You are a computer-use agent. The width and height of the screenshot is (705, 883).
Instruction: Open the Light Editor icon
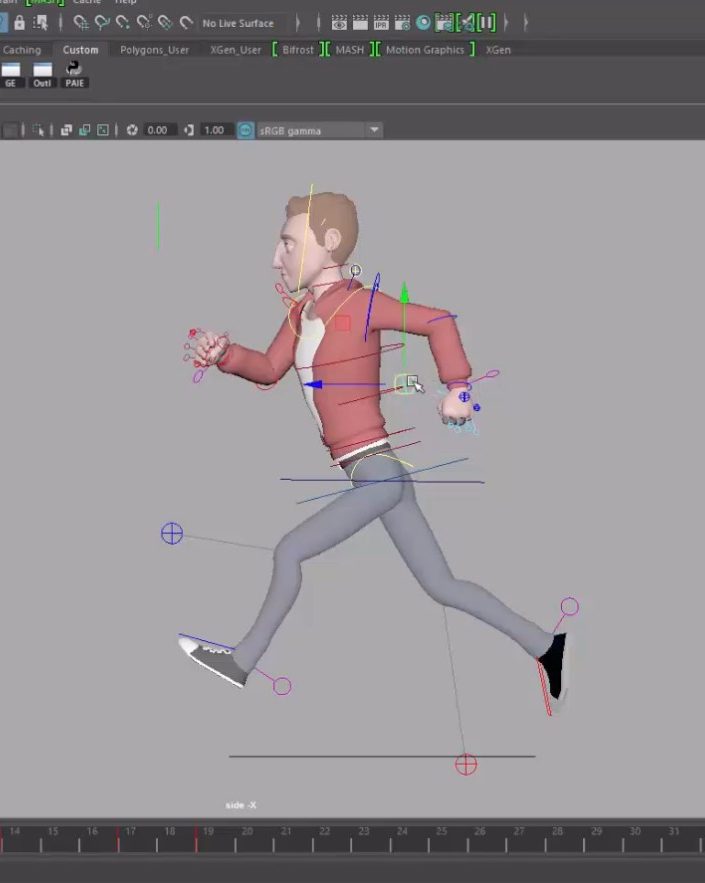pos(466,23)
